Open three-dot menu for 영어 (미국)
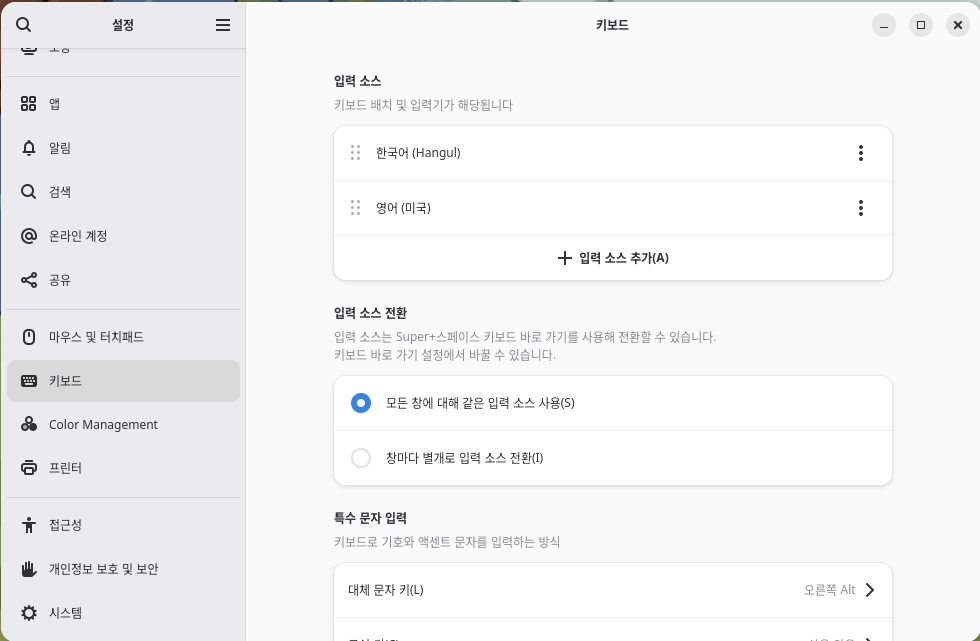Screen dimensions: 980x641 tap(861, 208)
